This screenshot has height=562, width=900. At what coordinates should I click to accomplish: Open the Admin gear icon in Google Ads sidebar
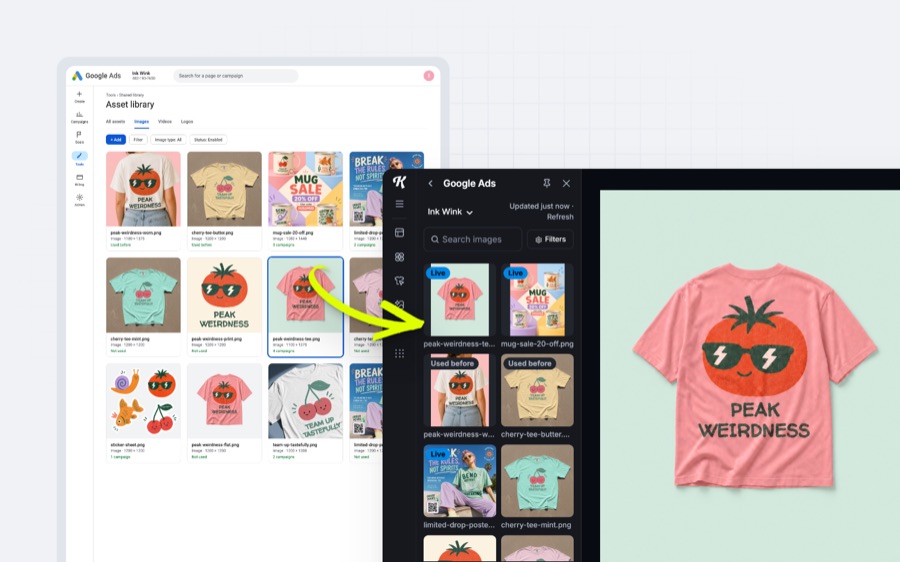(79, 197)
